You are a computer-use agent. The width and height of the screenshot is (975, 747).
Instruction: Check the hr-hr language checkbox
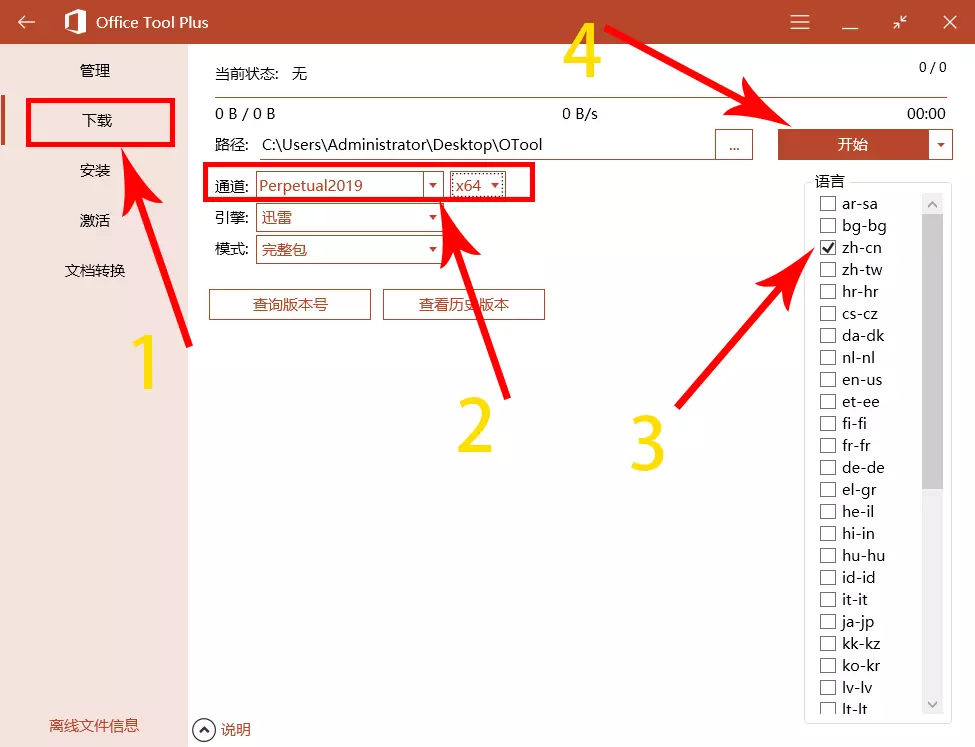[828, 291]
